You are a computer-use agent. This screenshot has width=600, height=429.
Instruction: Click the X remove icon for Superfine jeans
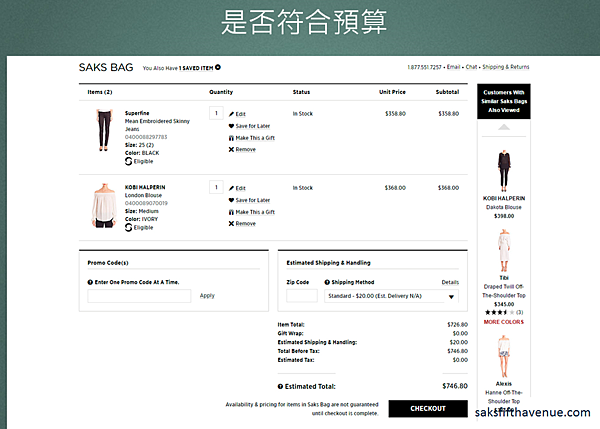(x=231, y=150)
